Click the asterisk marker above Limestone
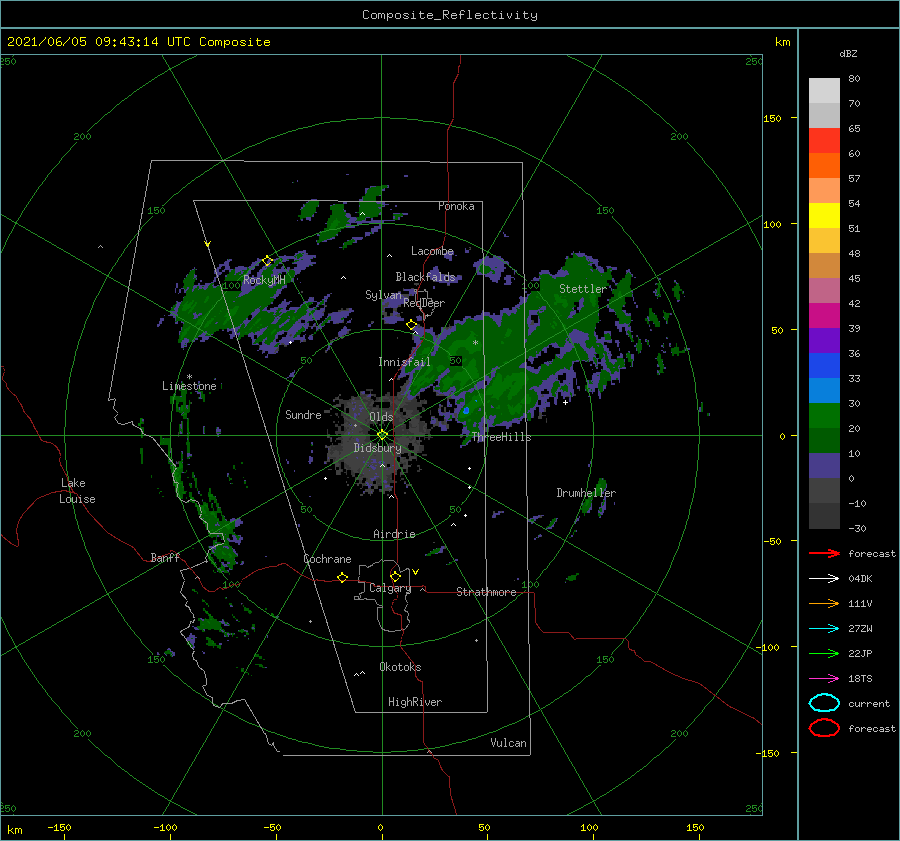Image resolution: width=900 pixels, height=841 pixels. [x=189, y=377]
